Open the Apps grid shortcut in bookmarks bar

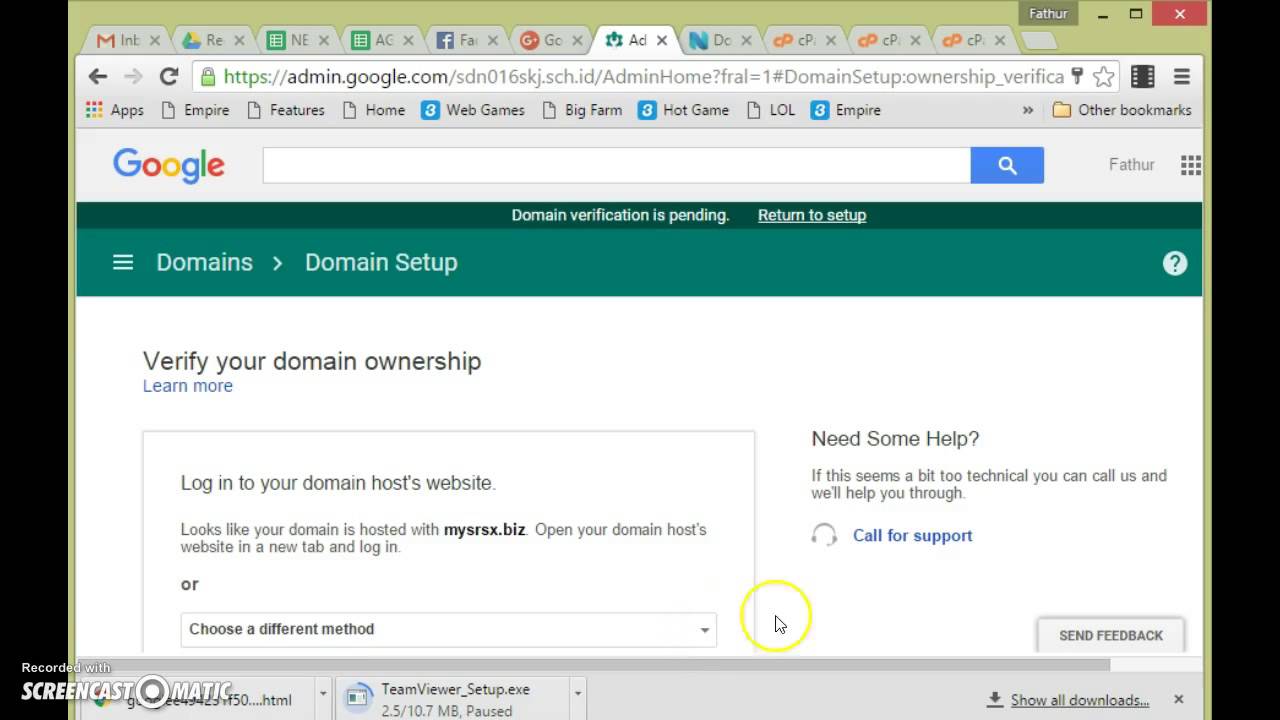[x=115, y=110]
